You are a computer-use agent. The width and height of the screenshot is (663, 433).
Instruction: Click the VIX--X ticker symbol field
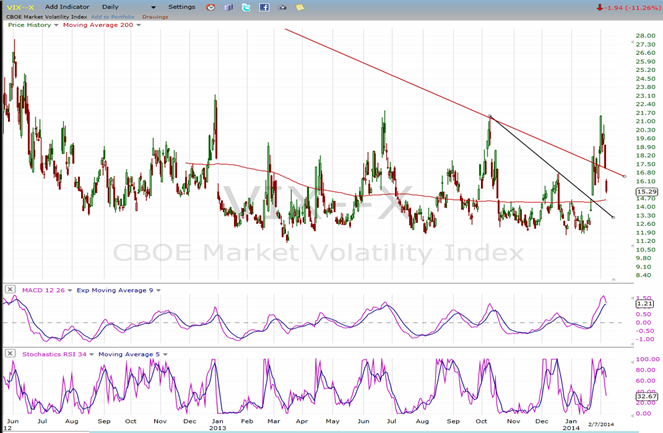click(x=18, y=7)
